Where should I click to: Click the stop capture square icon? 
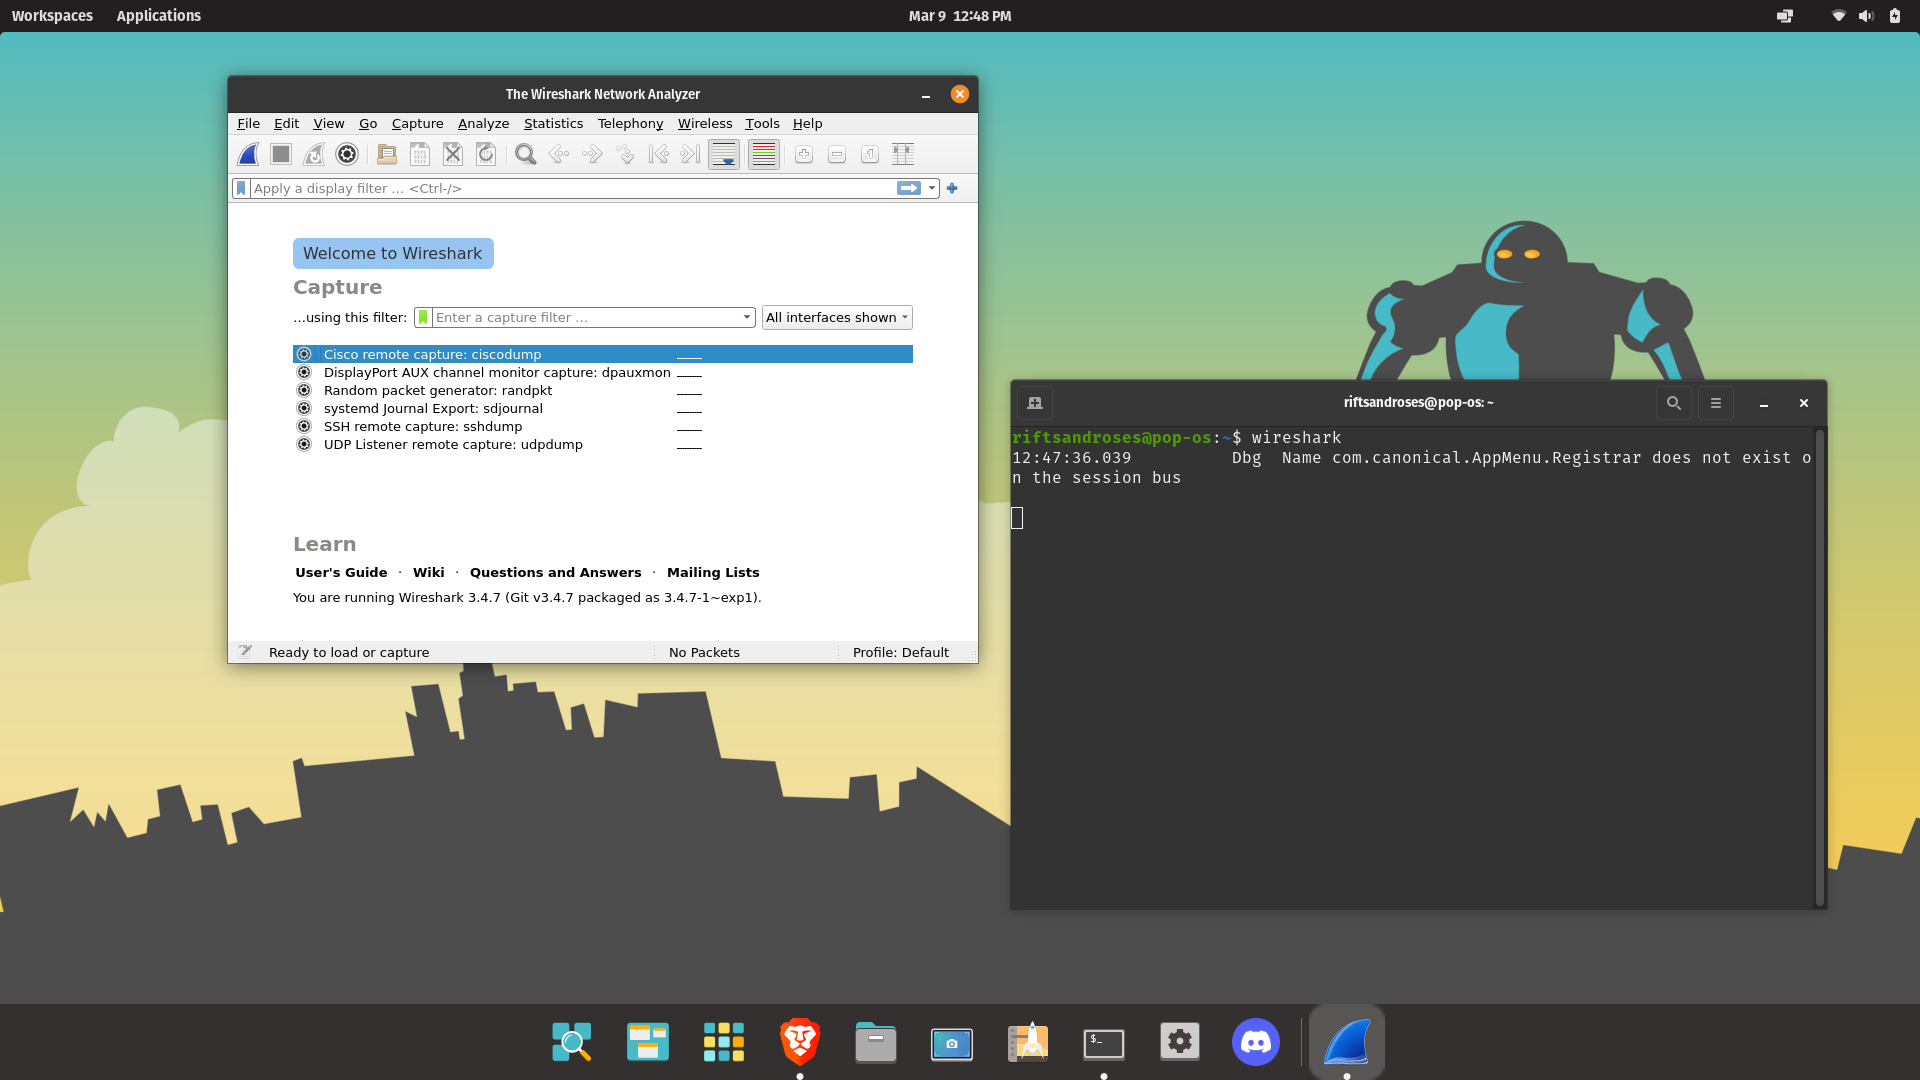click(x=281, y=154)
